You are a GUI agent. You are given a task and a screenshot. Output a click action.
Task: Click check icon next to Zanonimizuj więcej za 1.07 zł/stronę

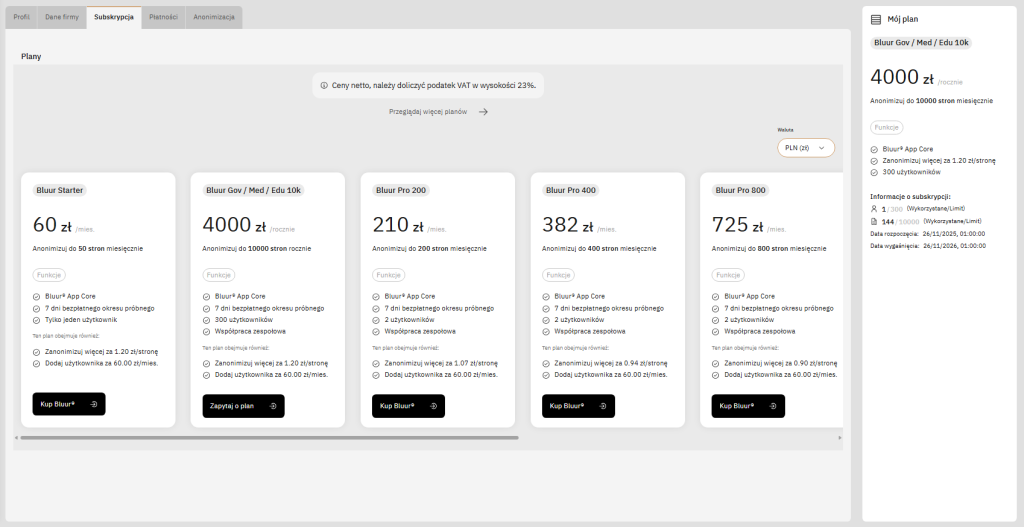(376, 363)
